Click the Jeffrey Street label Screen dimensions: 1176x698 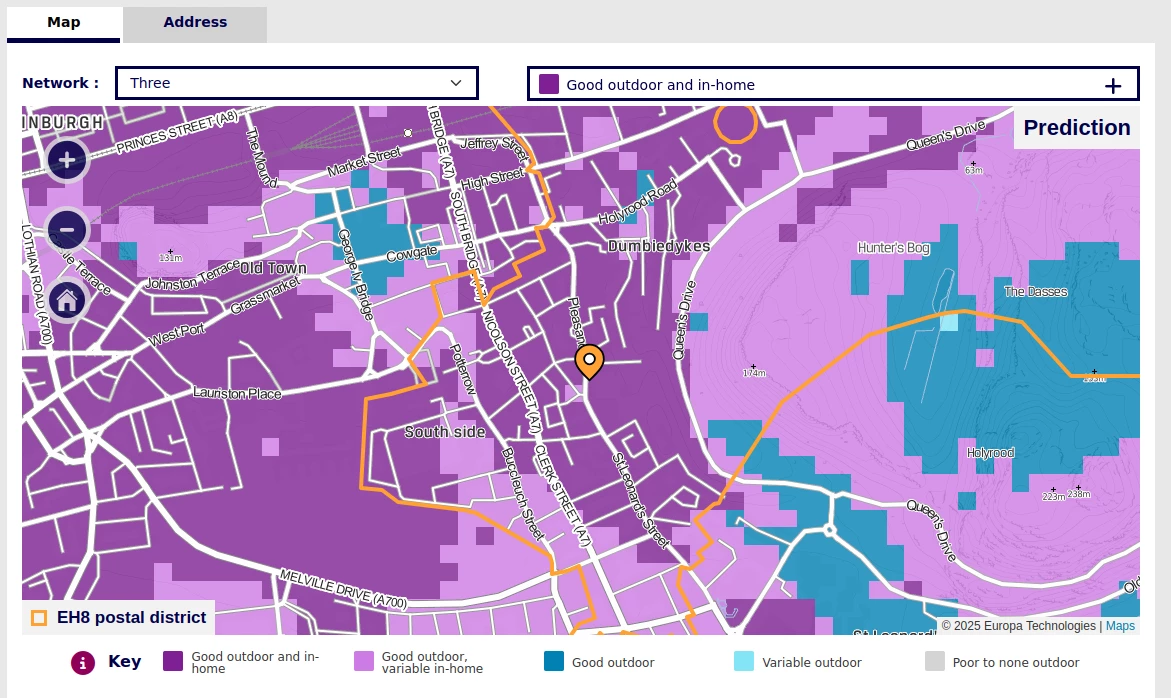coord(494,147)
